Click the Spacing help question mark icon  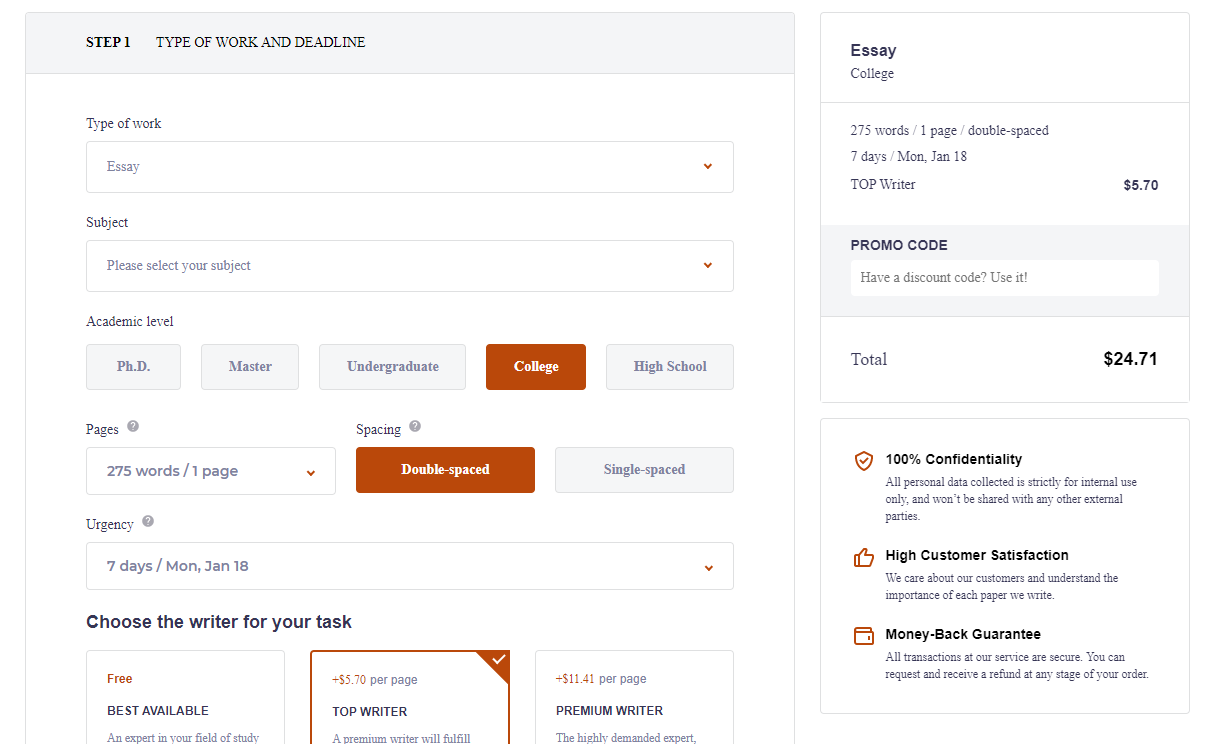pos(415,426)
